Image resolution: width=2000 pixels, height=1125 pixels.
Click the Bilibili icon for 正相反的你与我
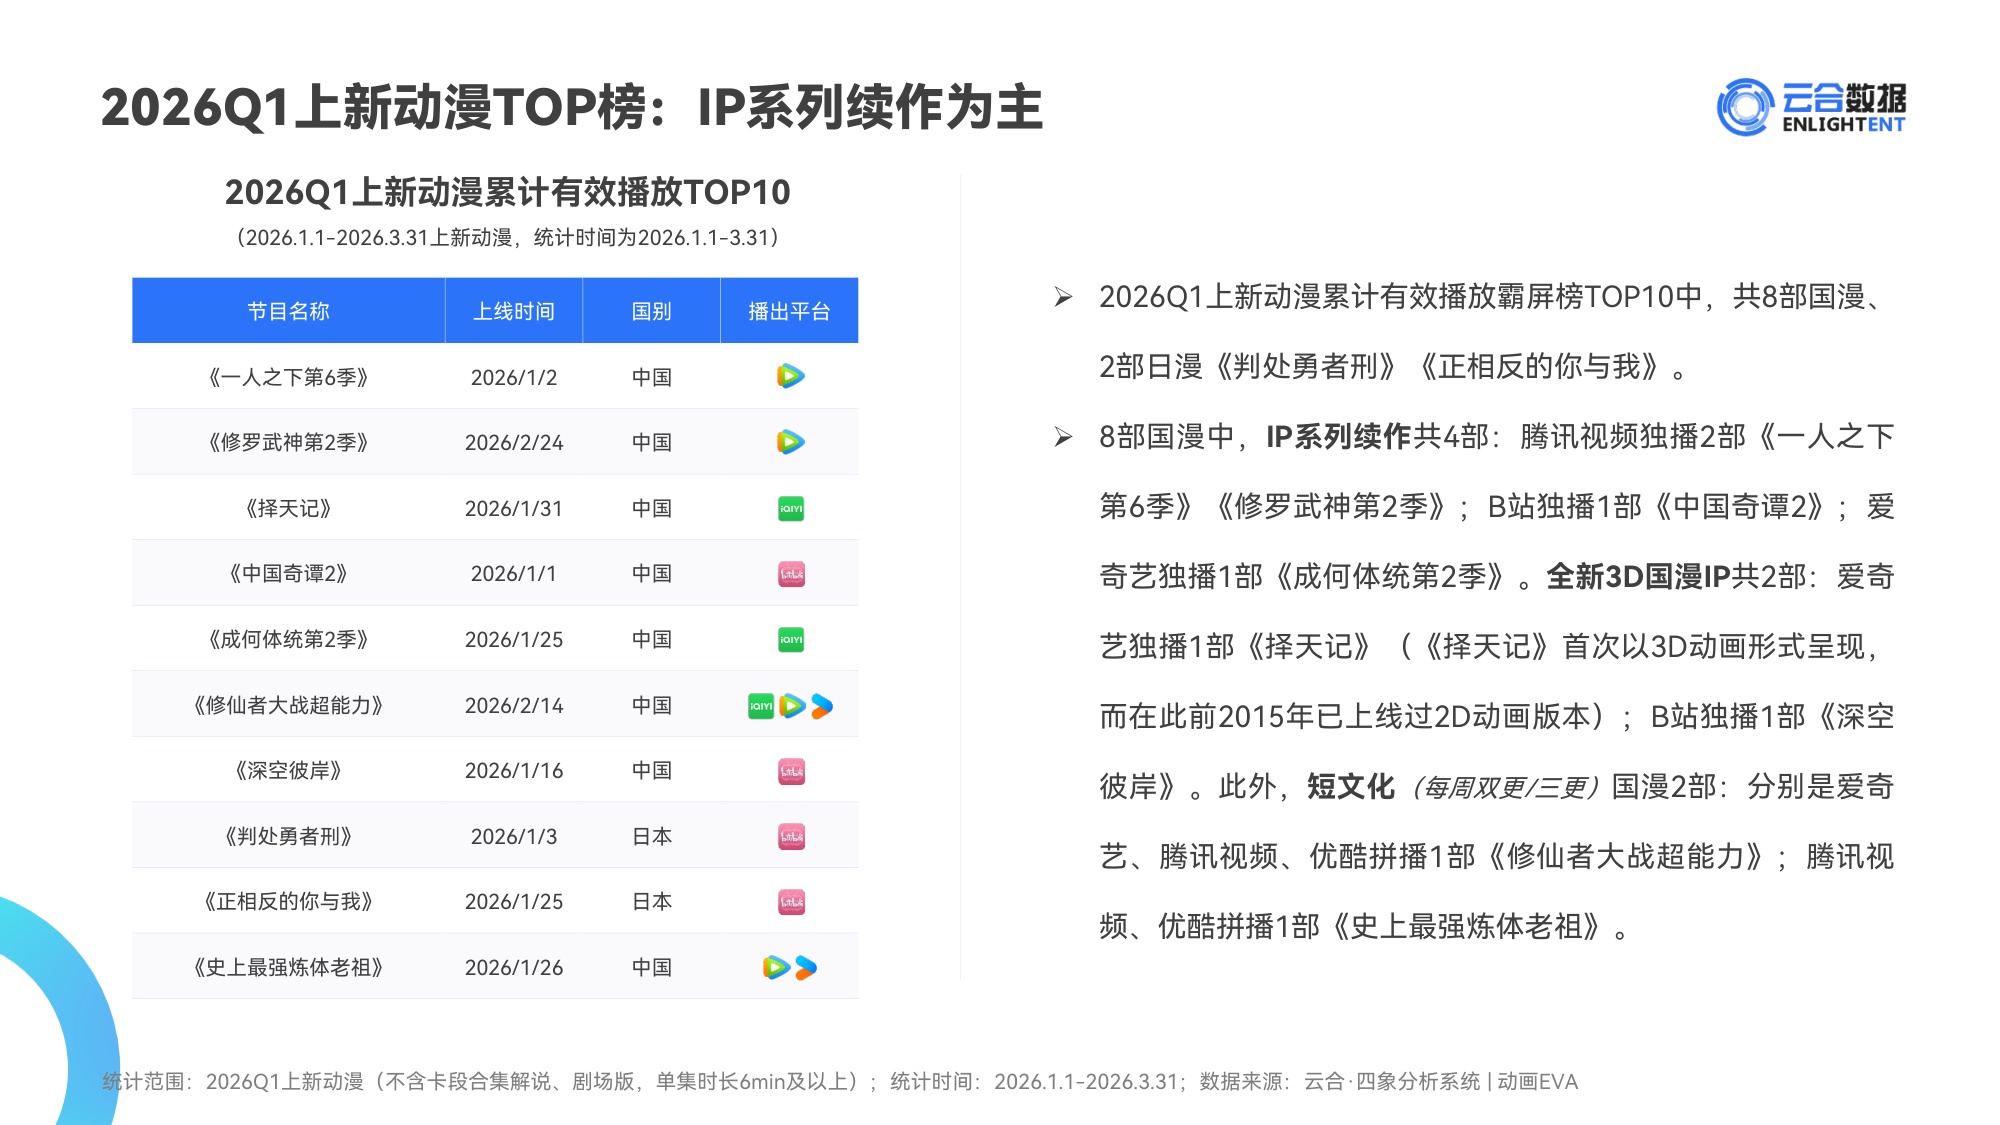coord(791,902)
